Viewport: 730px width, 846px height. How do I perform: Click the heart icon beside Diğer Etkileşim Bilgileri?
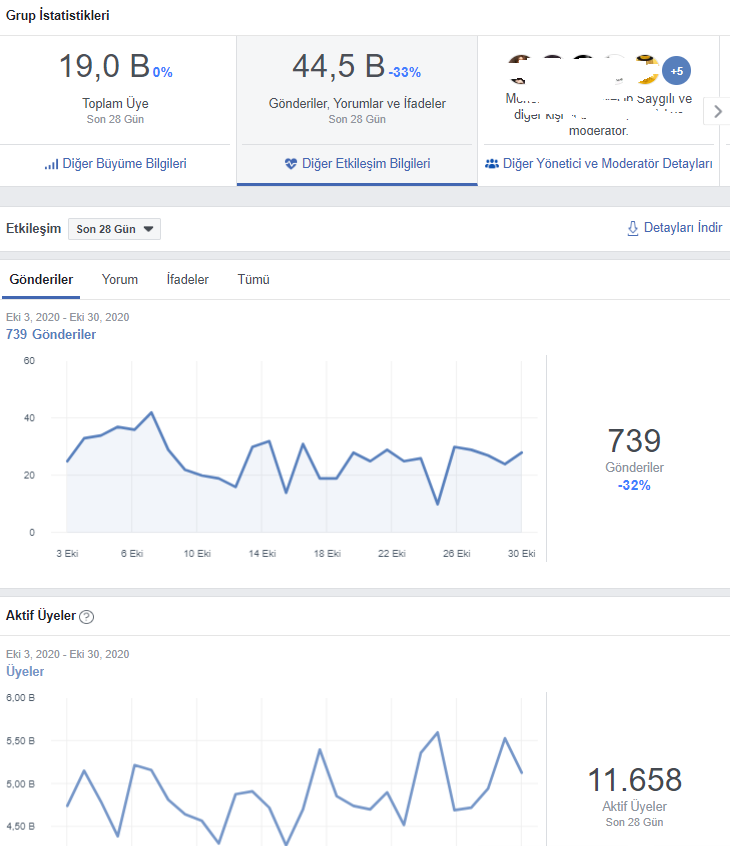pos(291,163)
